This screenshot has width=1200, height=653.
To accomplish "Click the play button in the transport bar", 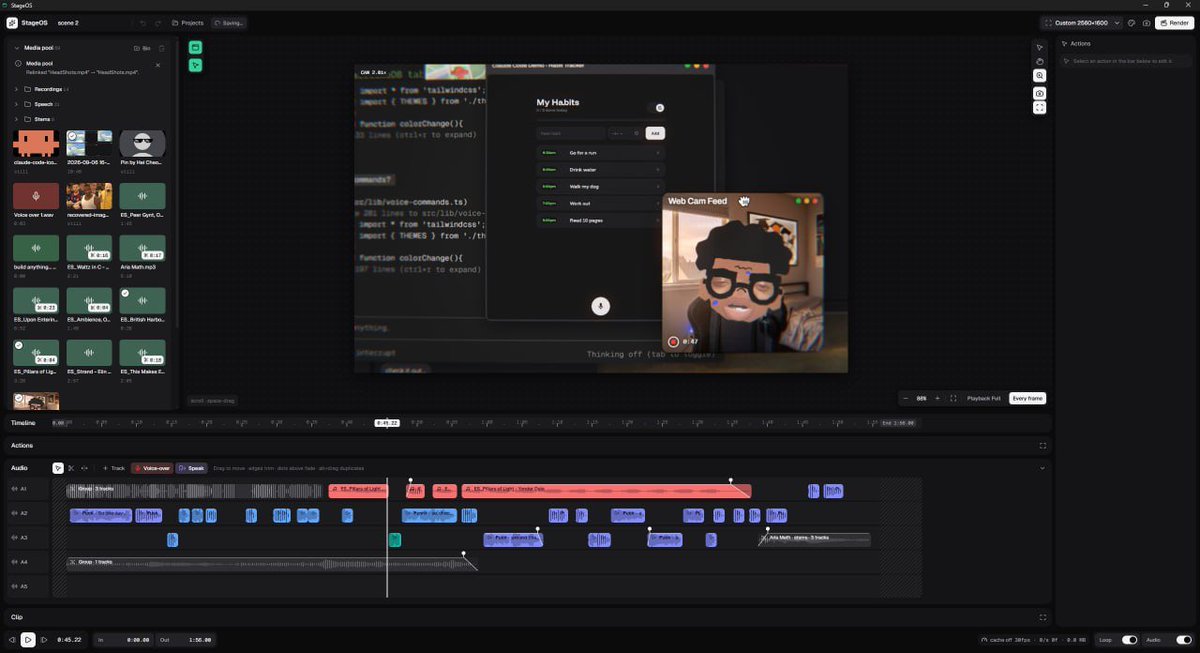I will click(28, 639).
